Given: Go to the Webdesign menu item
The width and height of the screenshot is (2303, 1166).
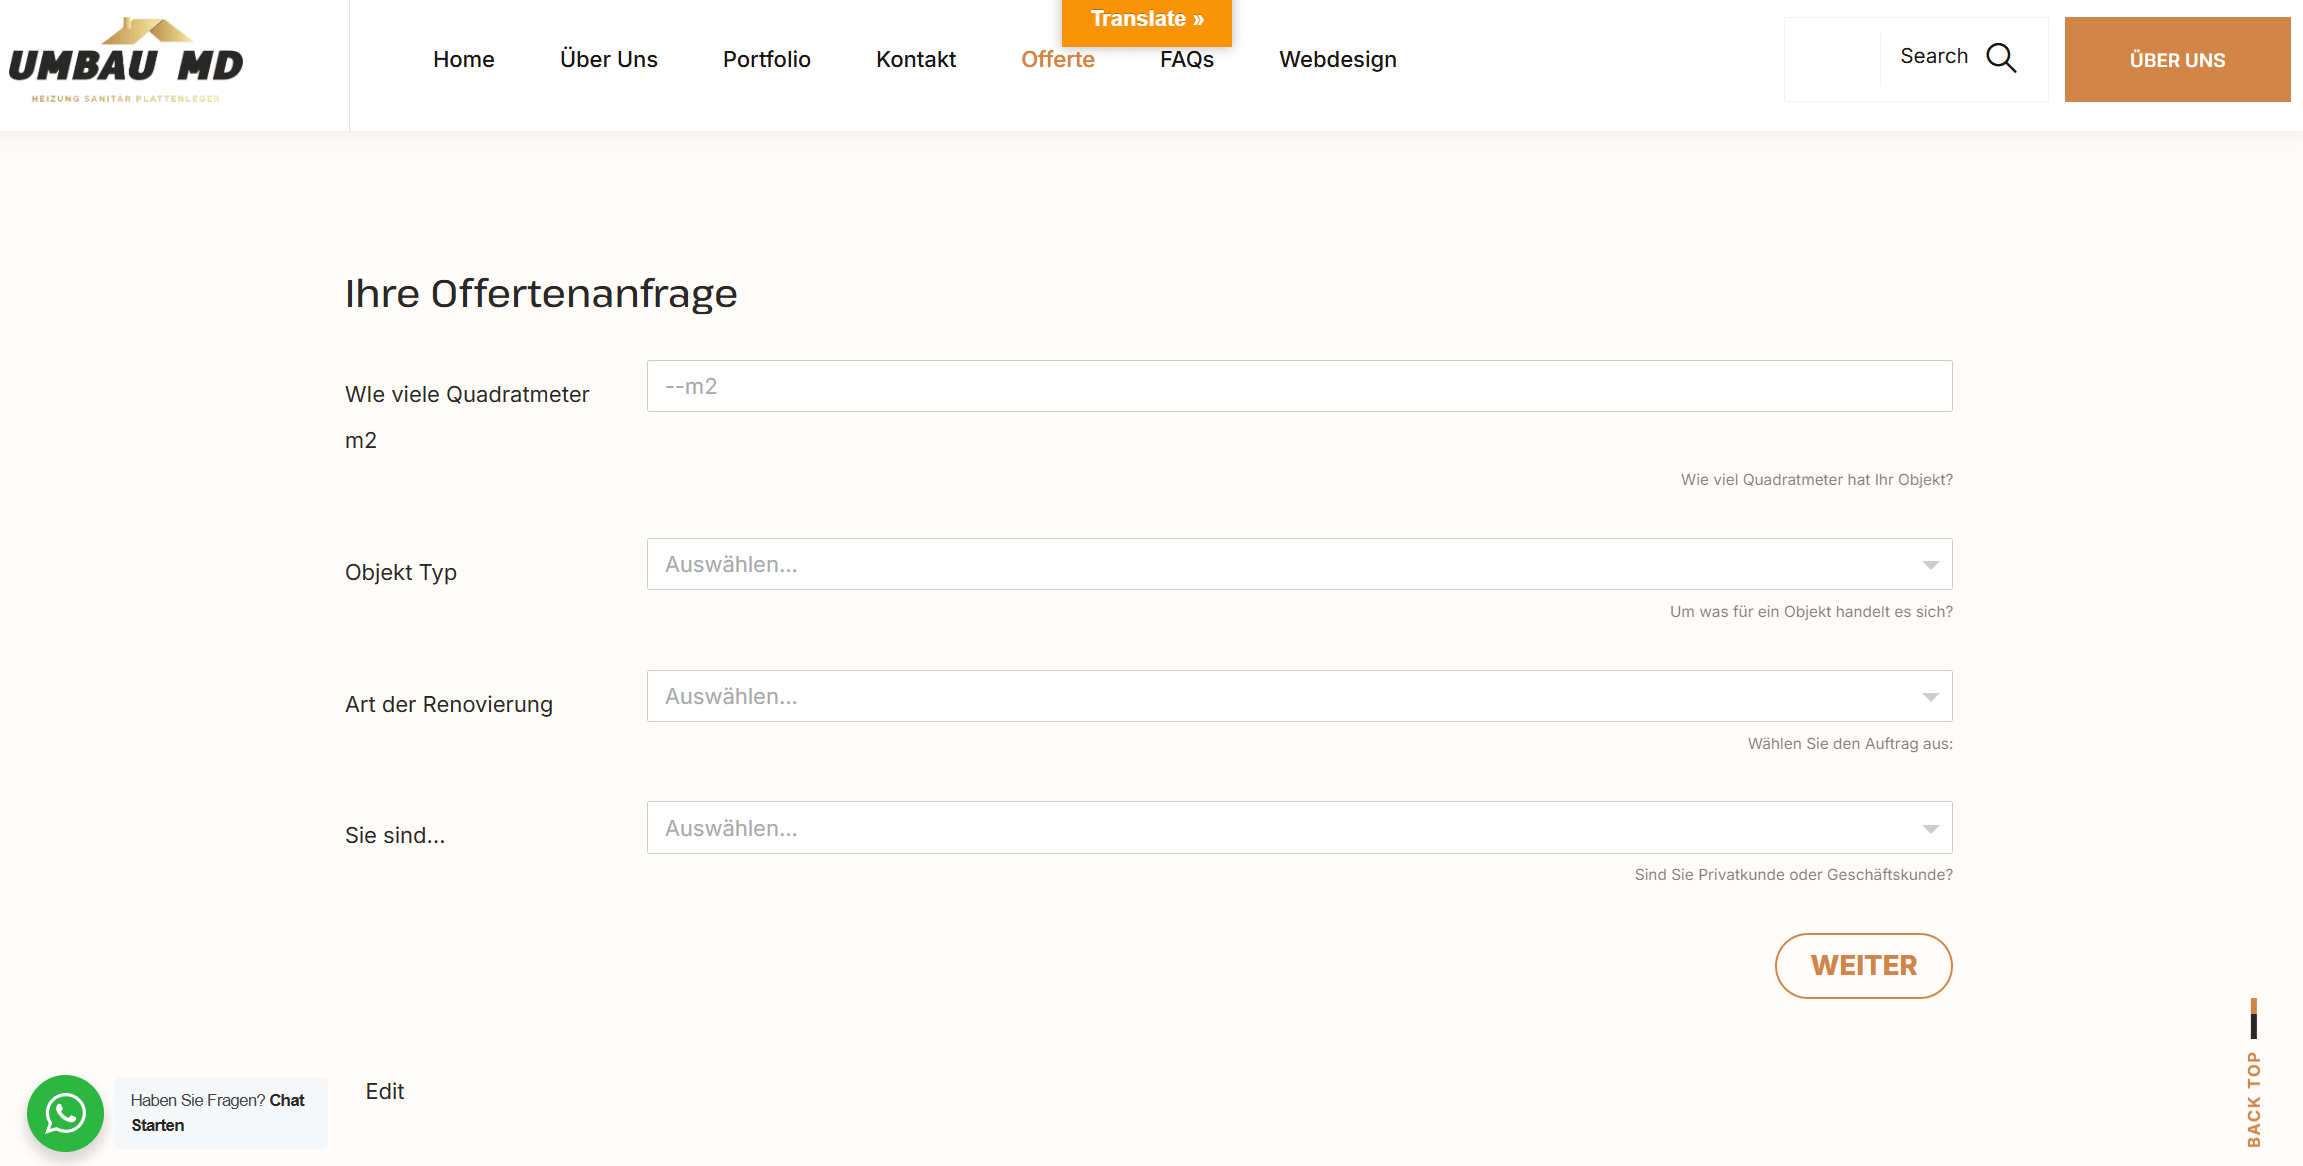Looking at the screenshot, I should (1337, 60).
